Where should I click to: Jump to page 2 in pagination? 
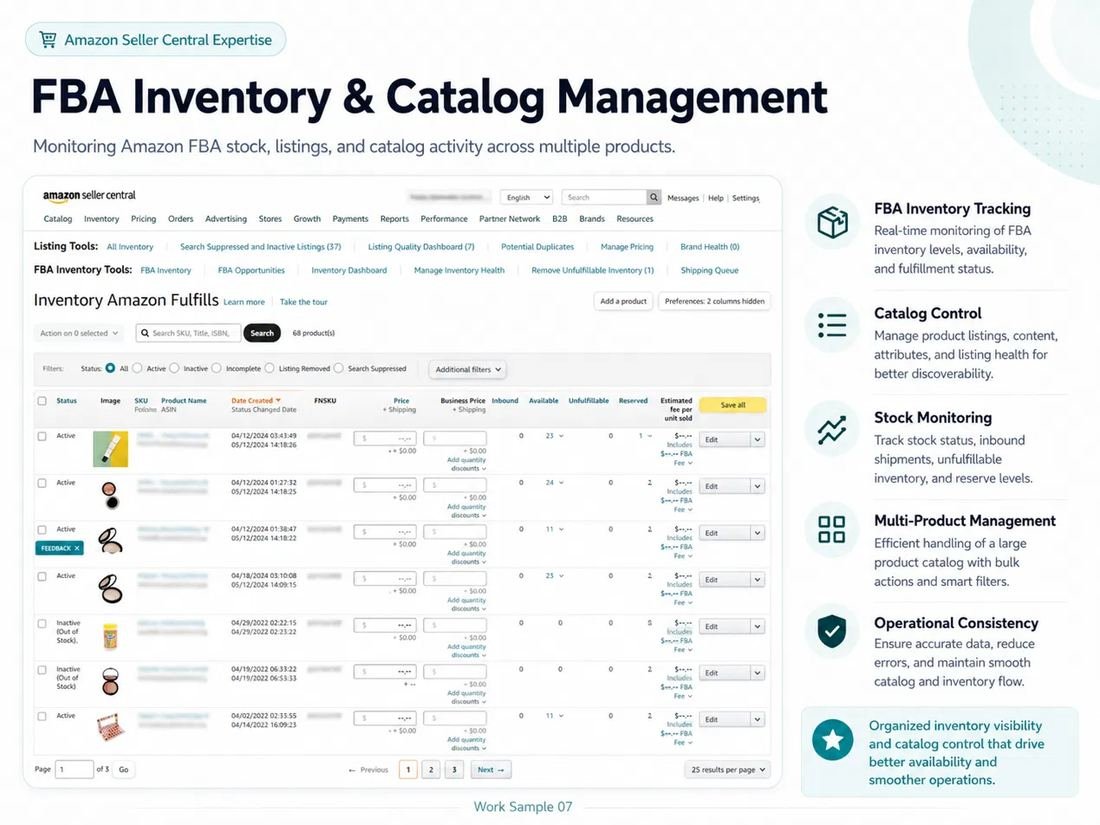pos(431,770)
